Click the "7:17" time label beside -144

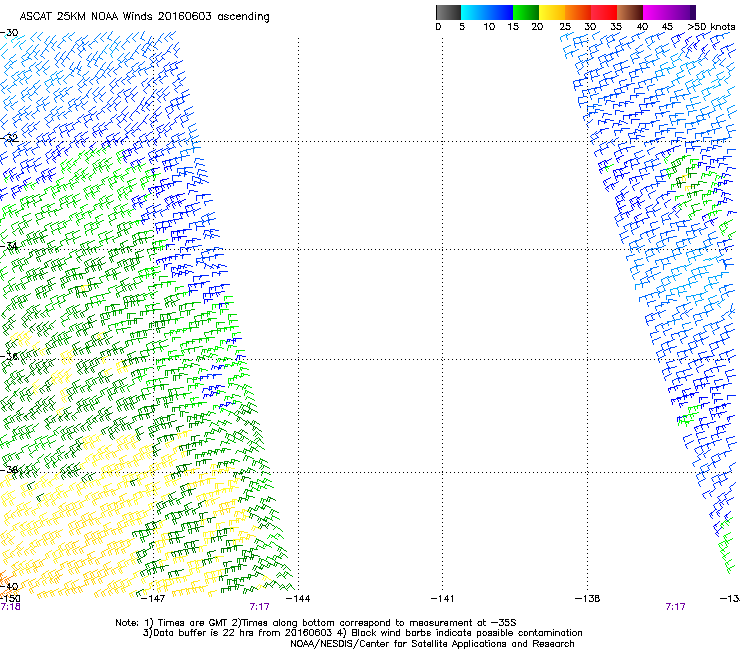260,607
